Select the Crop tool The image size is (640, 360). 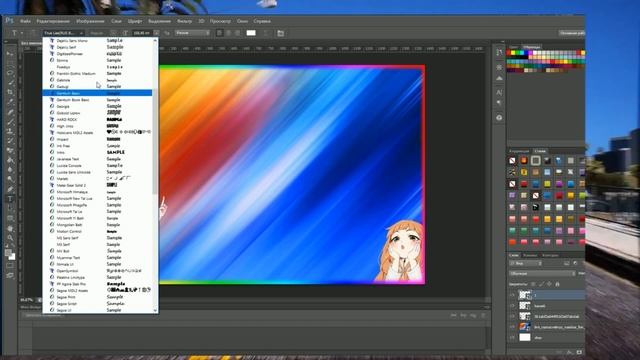10,93
